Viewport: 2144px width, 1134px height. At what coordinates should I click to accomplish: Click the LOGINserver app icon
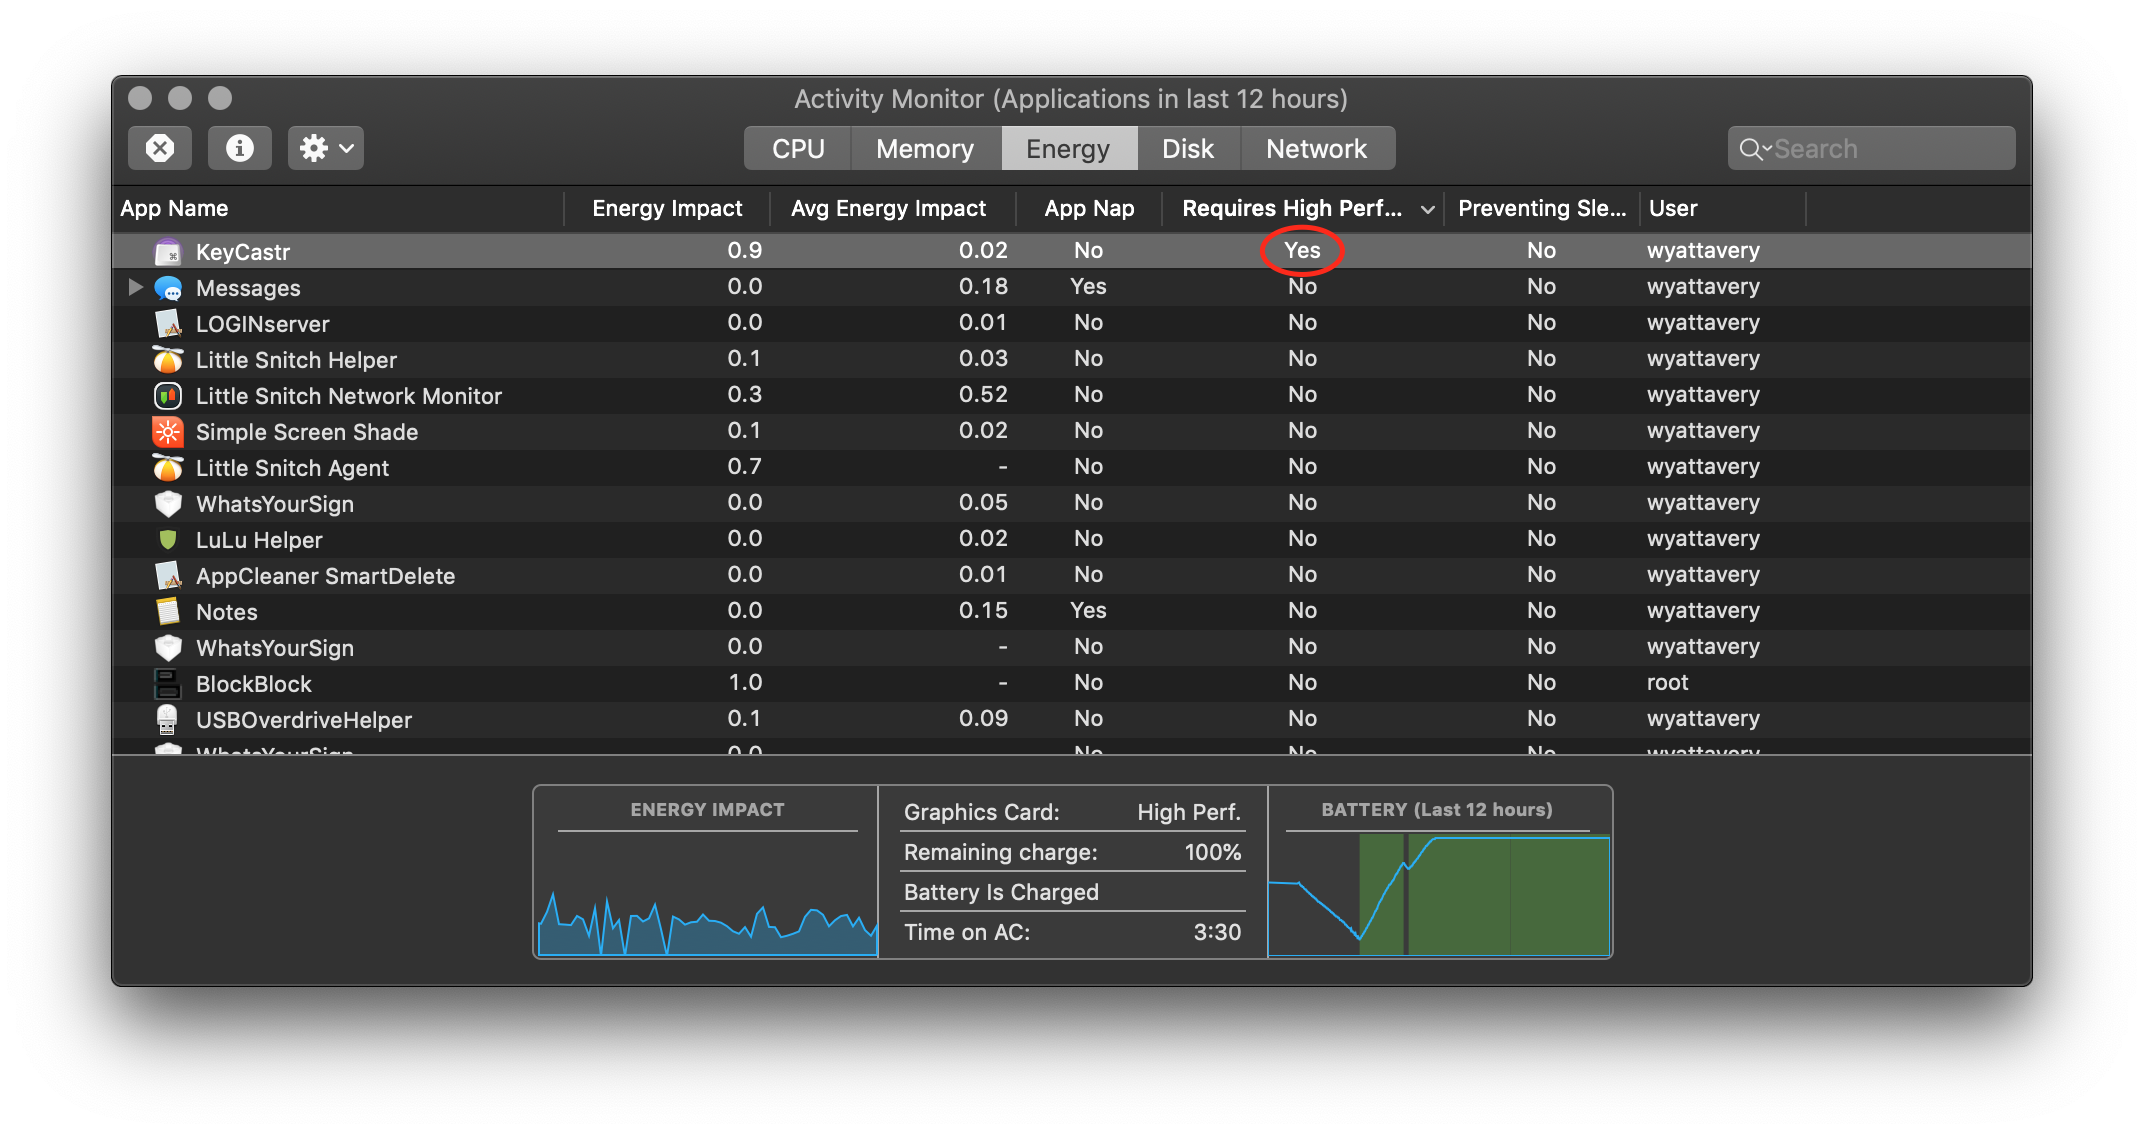point(168,324)
